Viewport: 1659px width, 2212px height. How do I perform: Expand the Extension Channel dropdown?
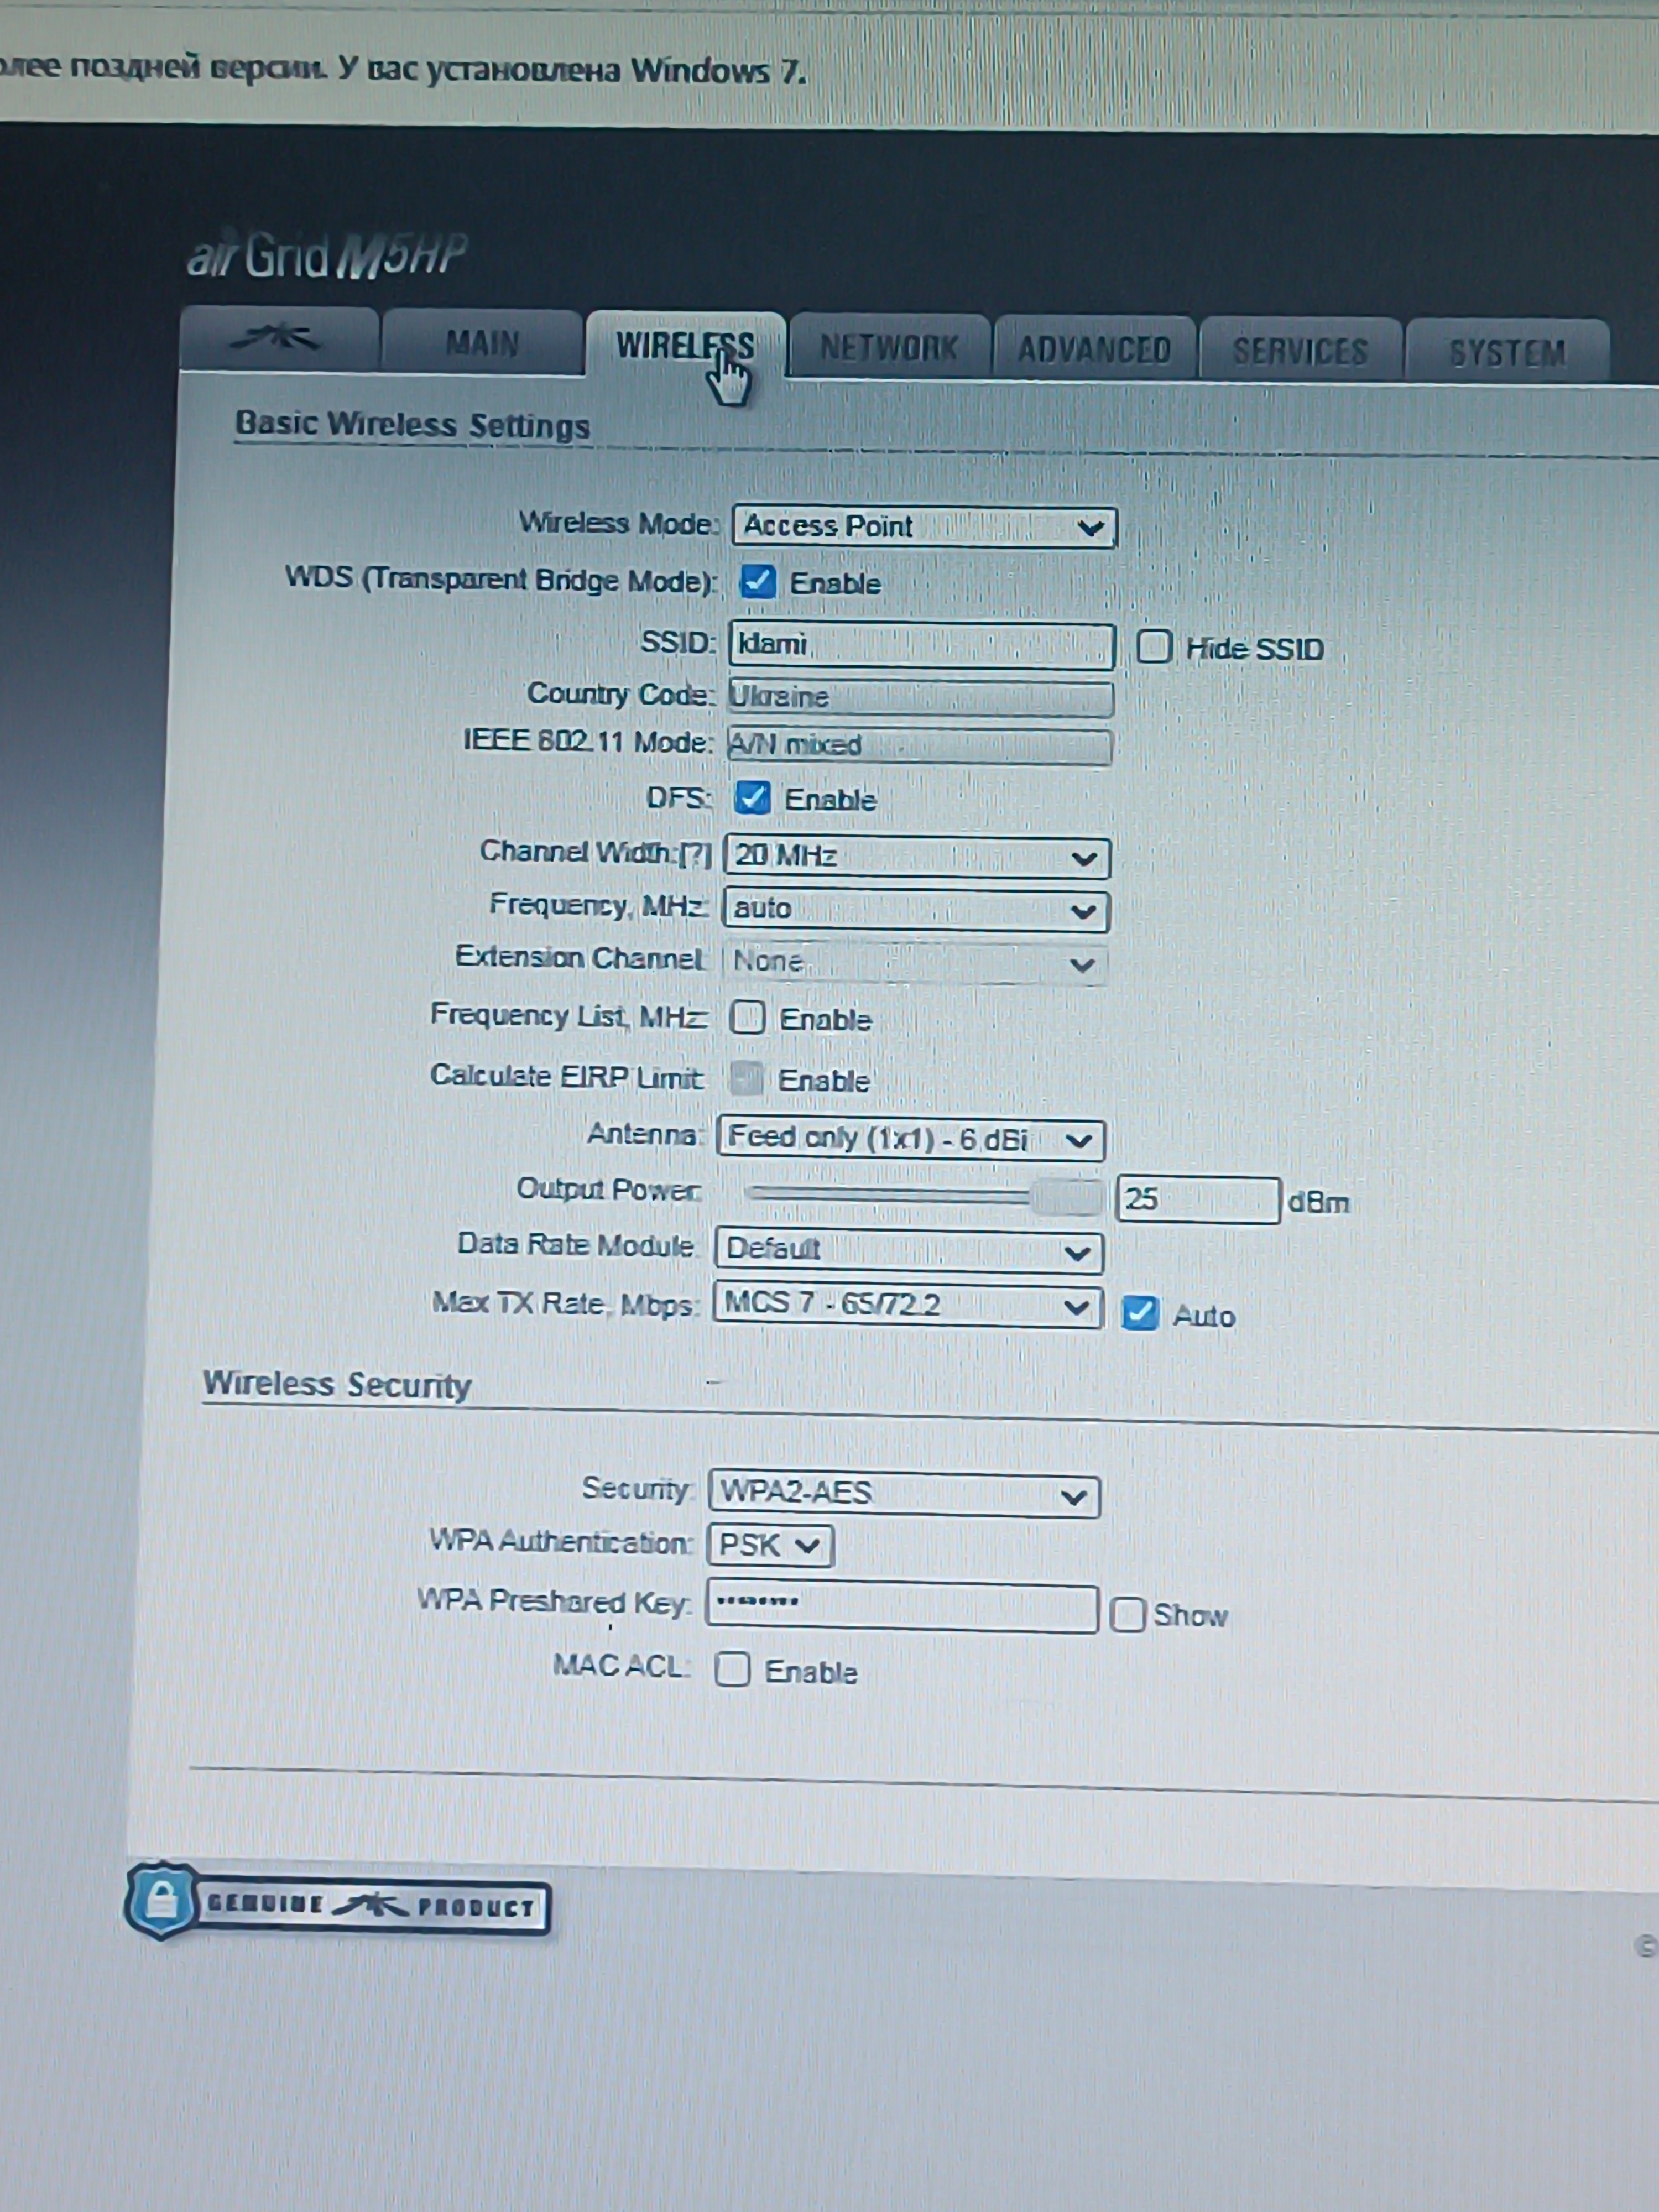pyautogui.click(x=914, y=964)
